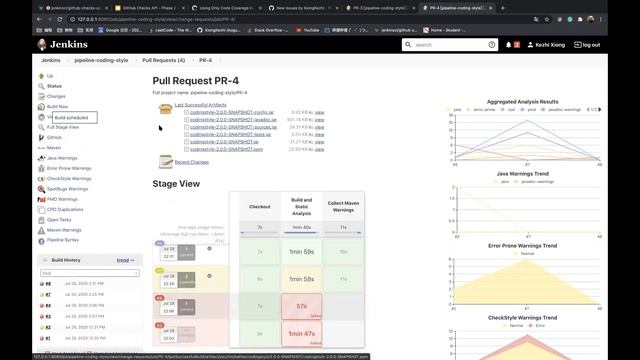The width and height of the screenshot is (640, 360).
Task: Open browser extensions puzzle icon
Action: [x=580, y=19]
